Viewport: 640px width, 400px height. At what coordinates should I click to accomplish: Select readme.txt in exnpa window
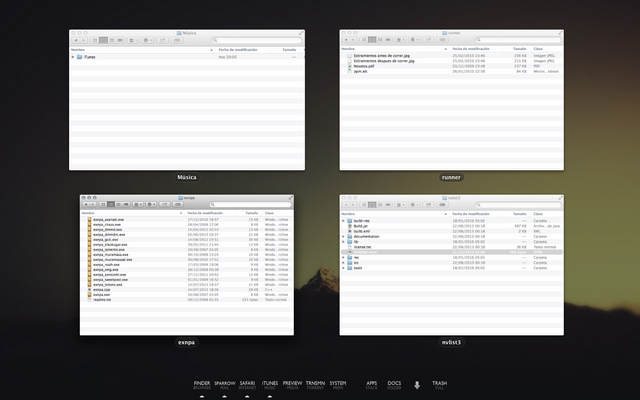pyautogui.click(x=99, y=300)
